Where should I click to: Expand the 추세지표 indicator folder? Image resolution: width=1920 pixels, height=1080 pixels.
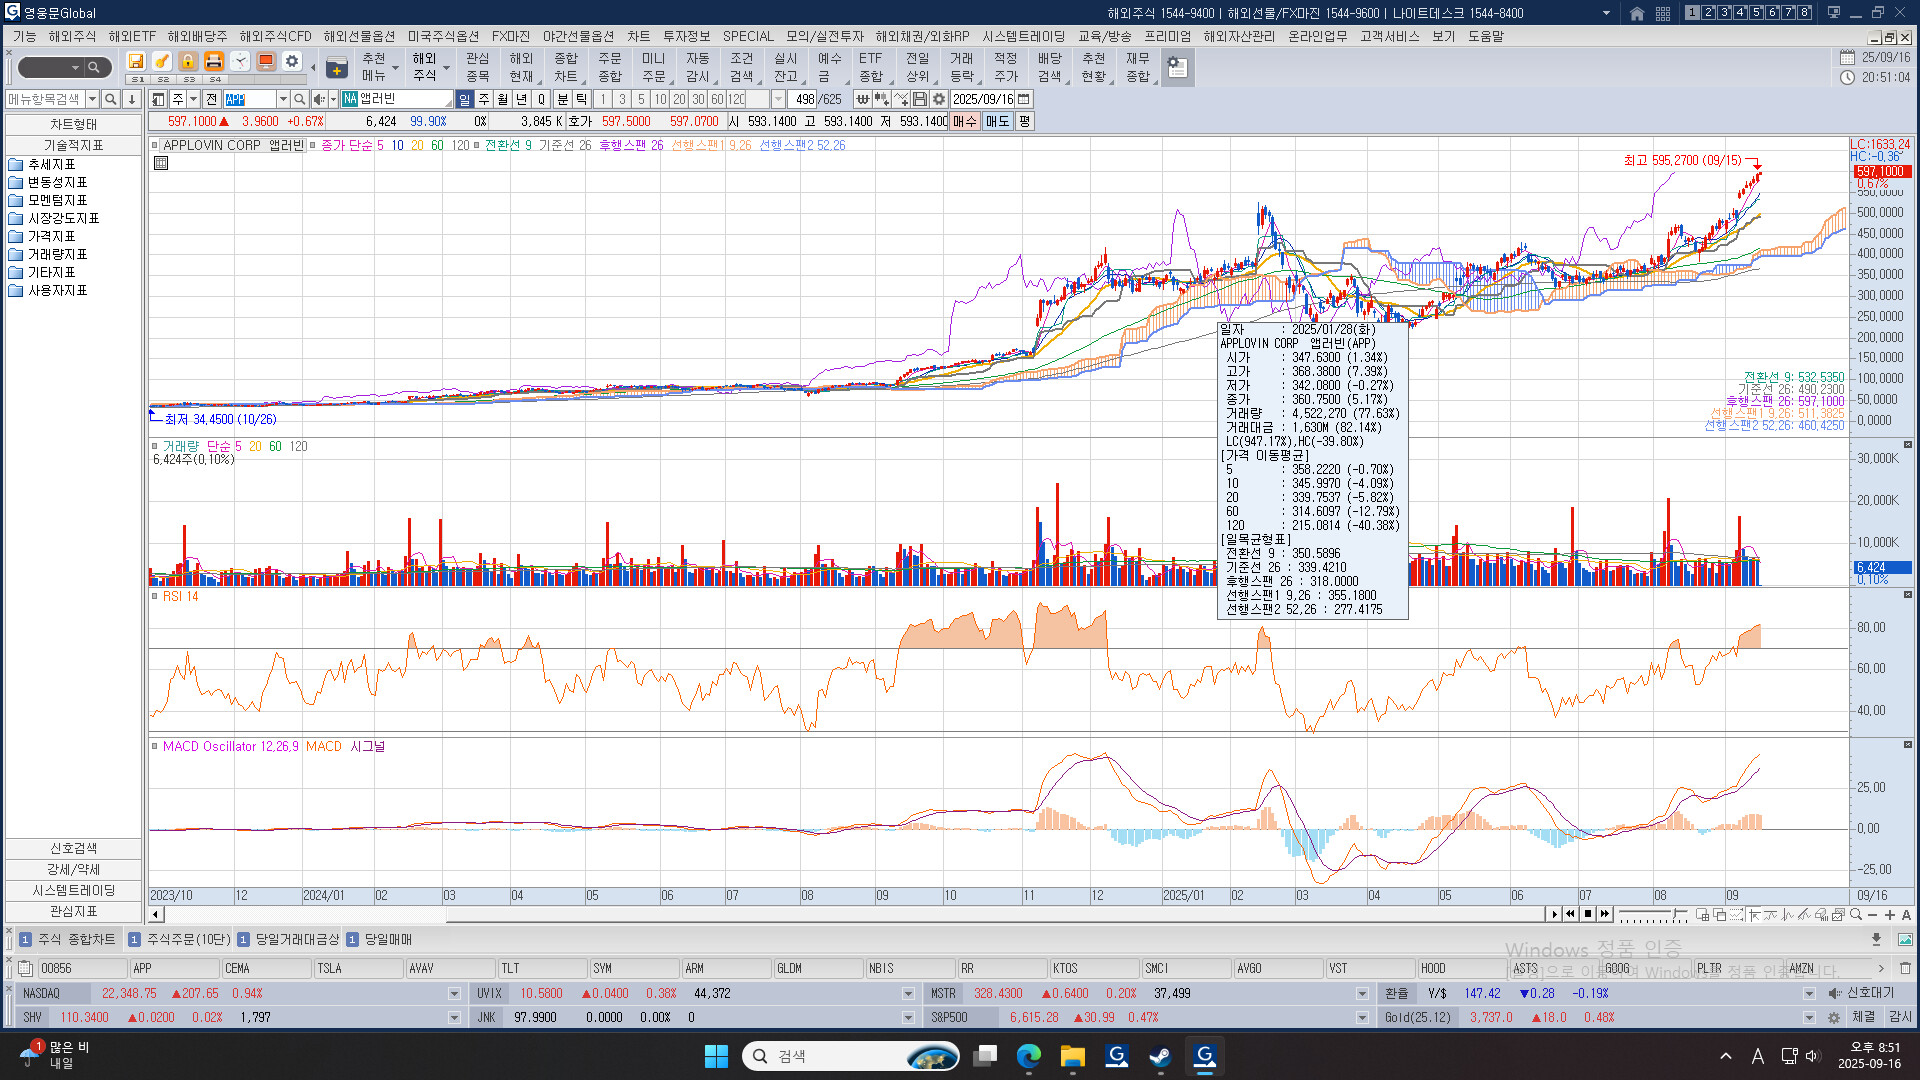(51, 164)
